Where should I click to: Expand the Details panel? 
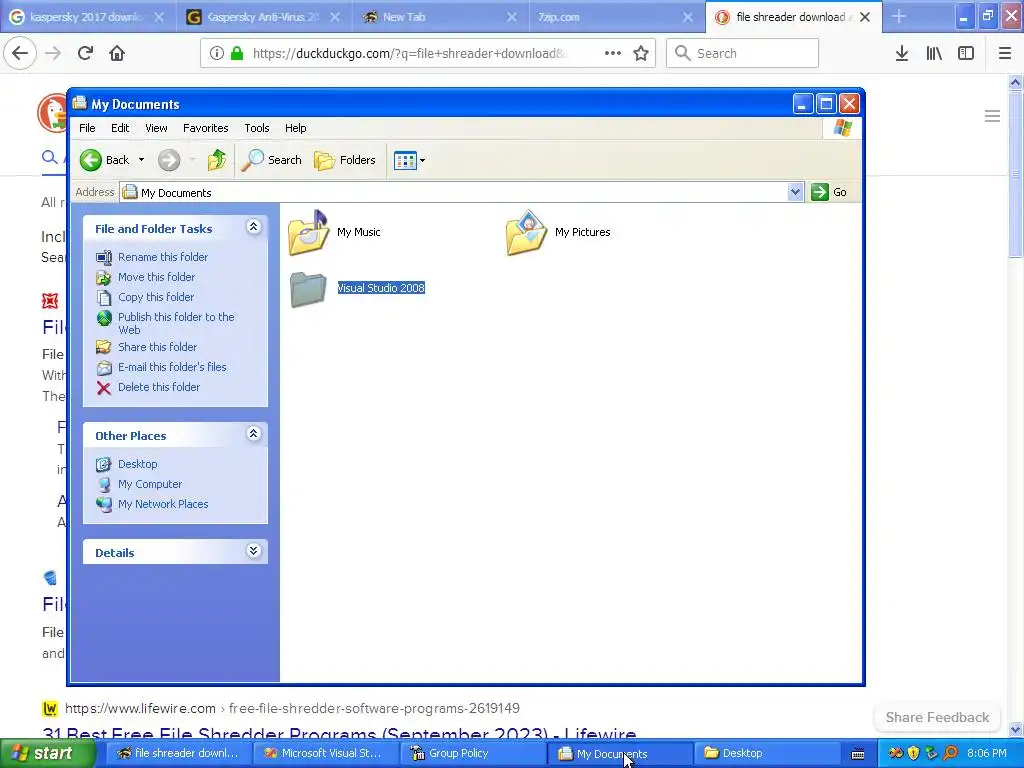(253, 551)
